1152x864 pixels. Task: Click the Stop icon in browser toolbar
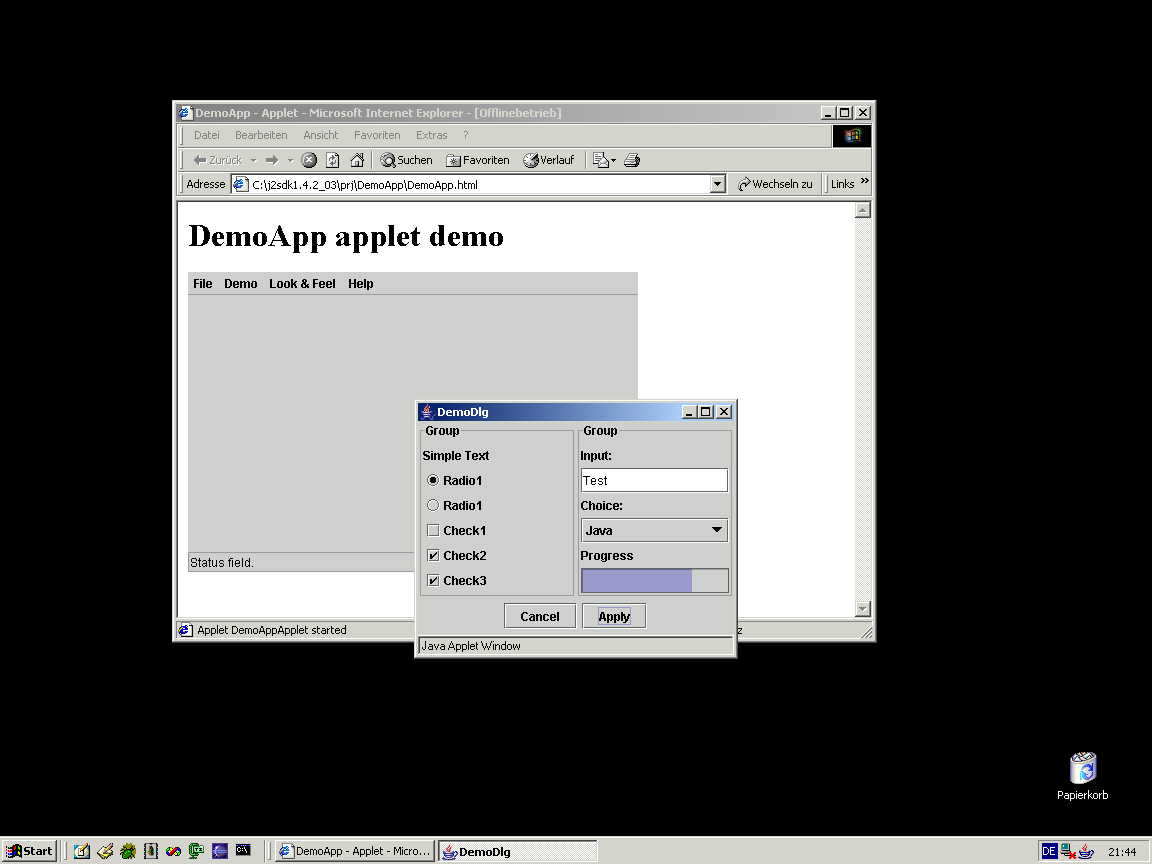point(309,160)
